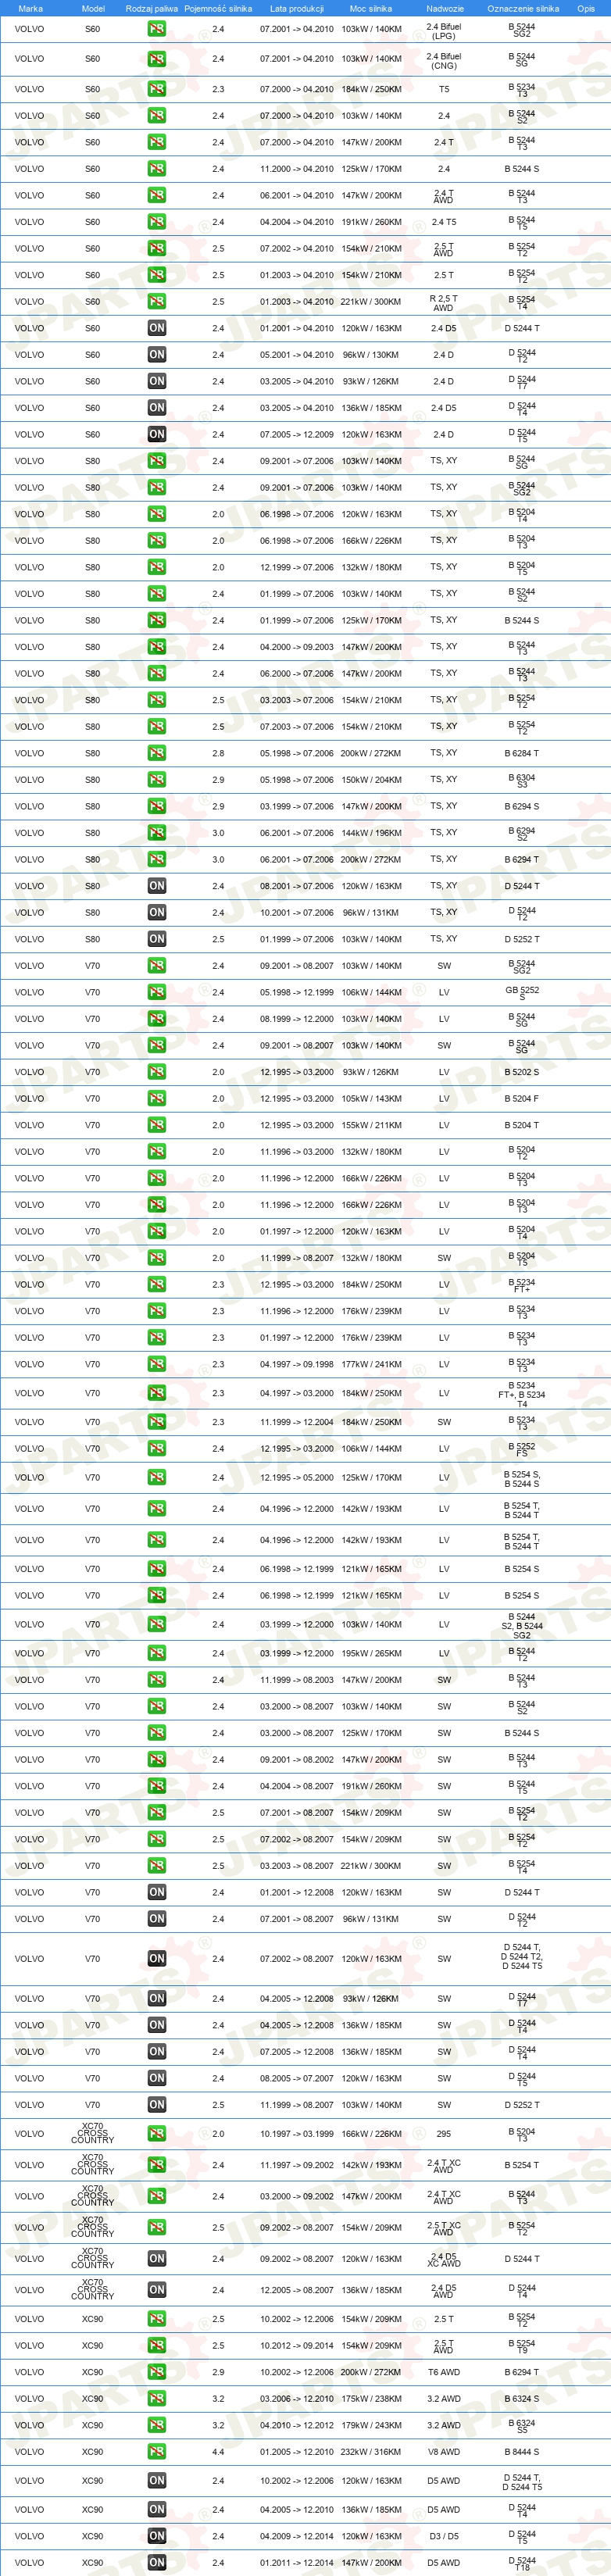Image resolution: width=611 pixels, height=2576 pixels.
Task: Click the Oznaczenie silnika column header
Action: (x=523, y=8)
